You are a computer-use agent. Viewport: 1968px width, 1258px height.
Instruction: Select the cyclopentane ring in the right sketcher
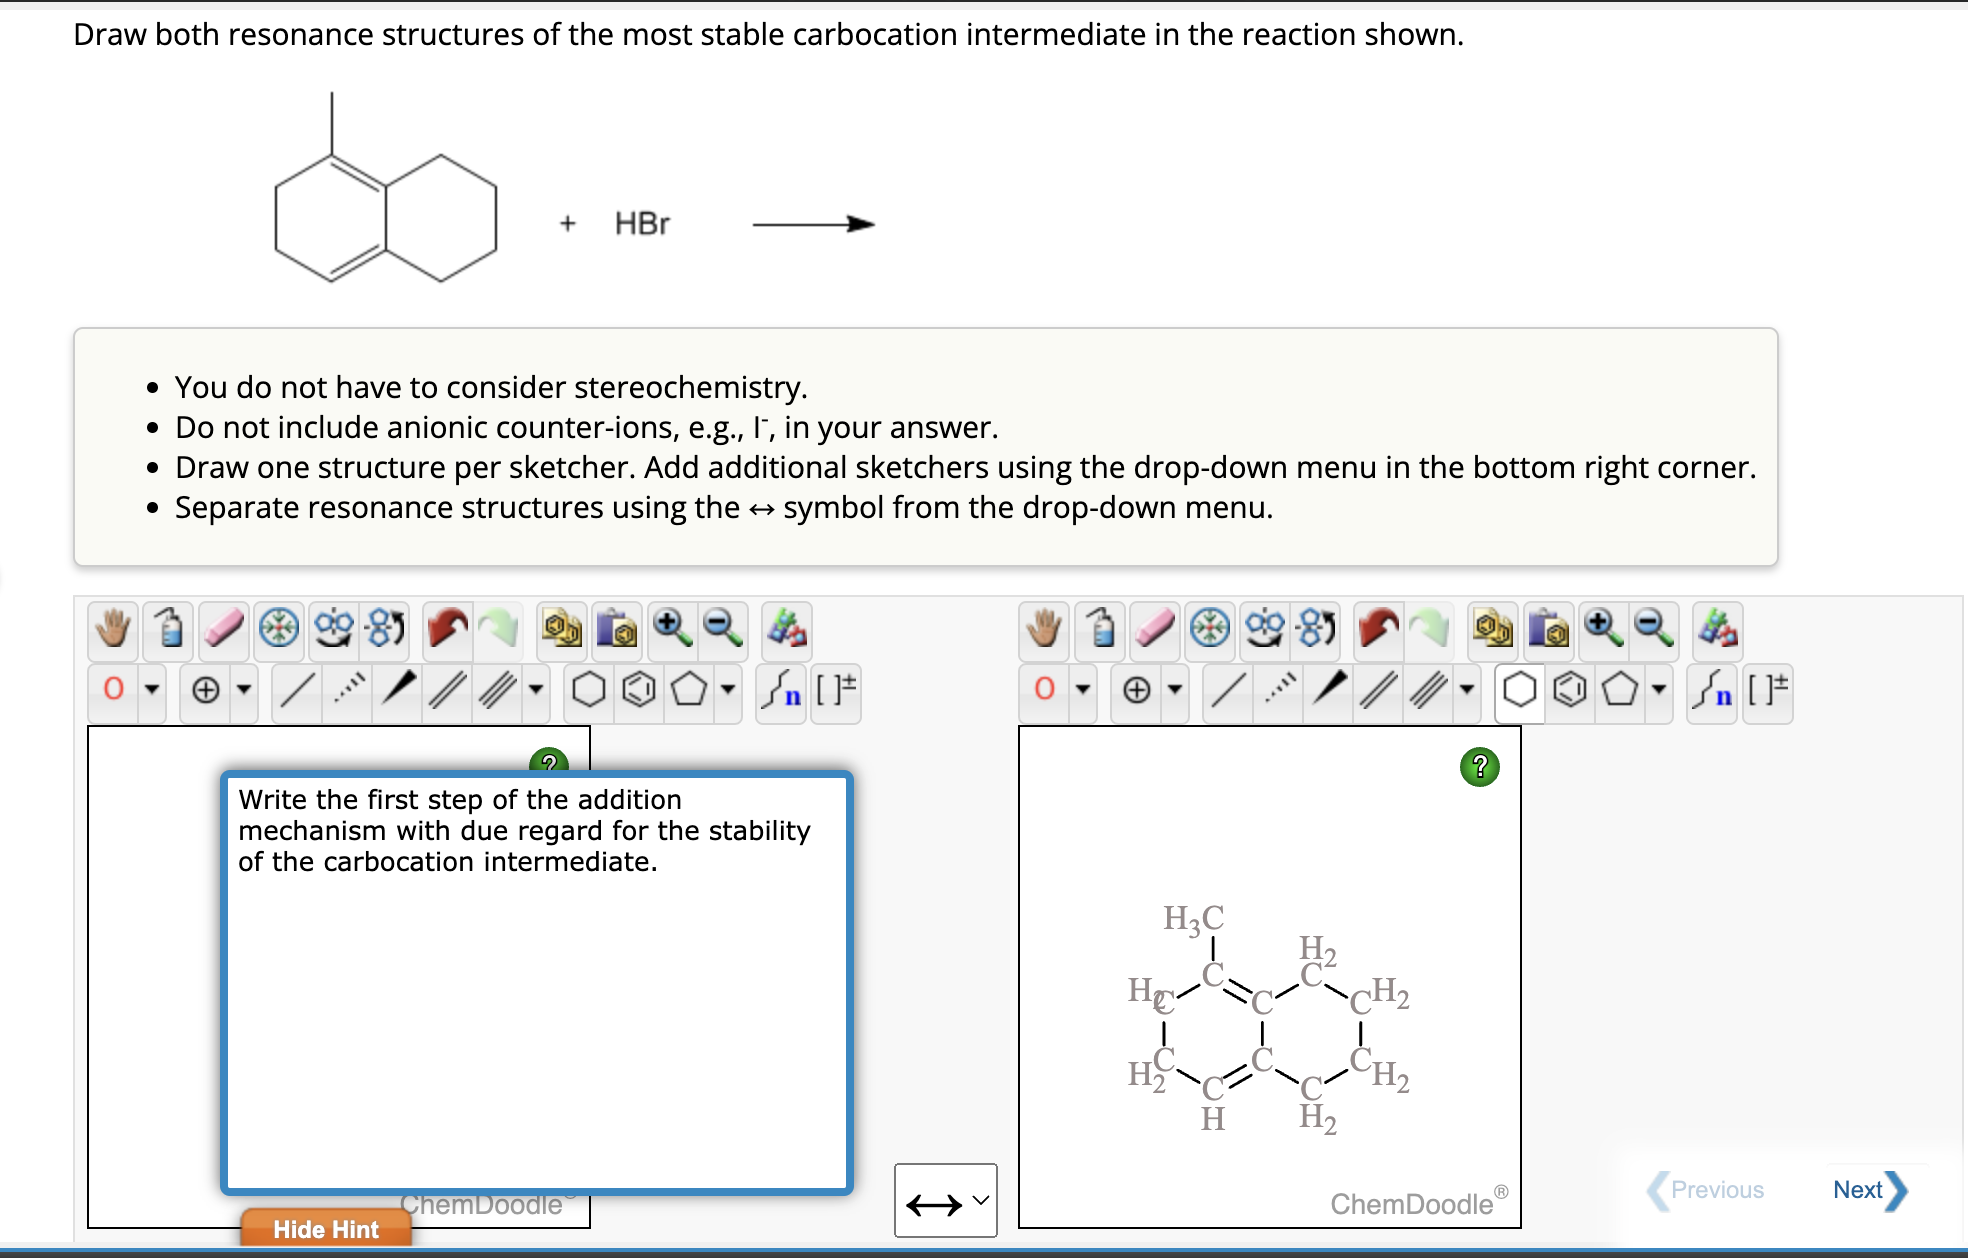click(1620, 692)
